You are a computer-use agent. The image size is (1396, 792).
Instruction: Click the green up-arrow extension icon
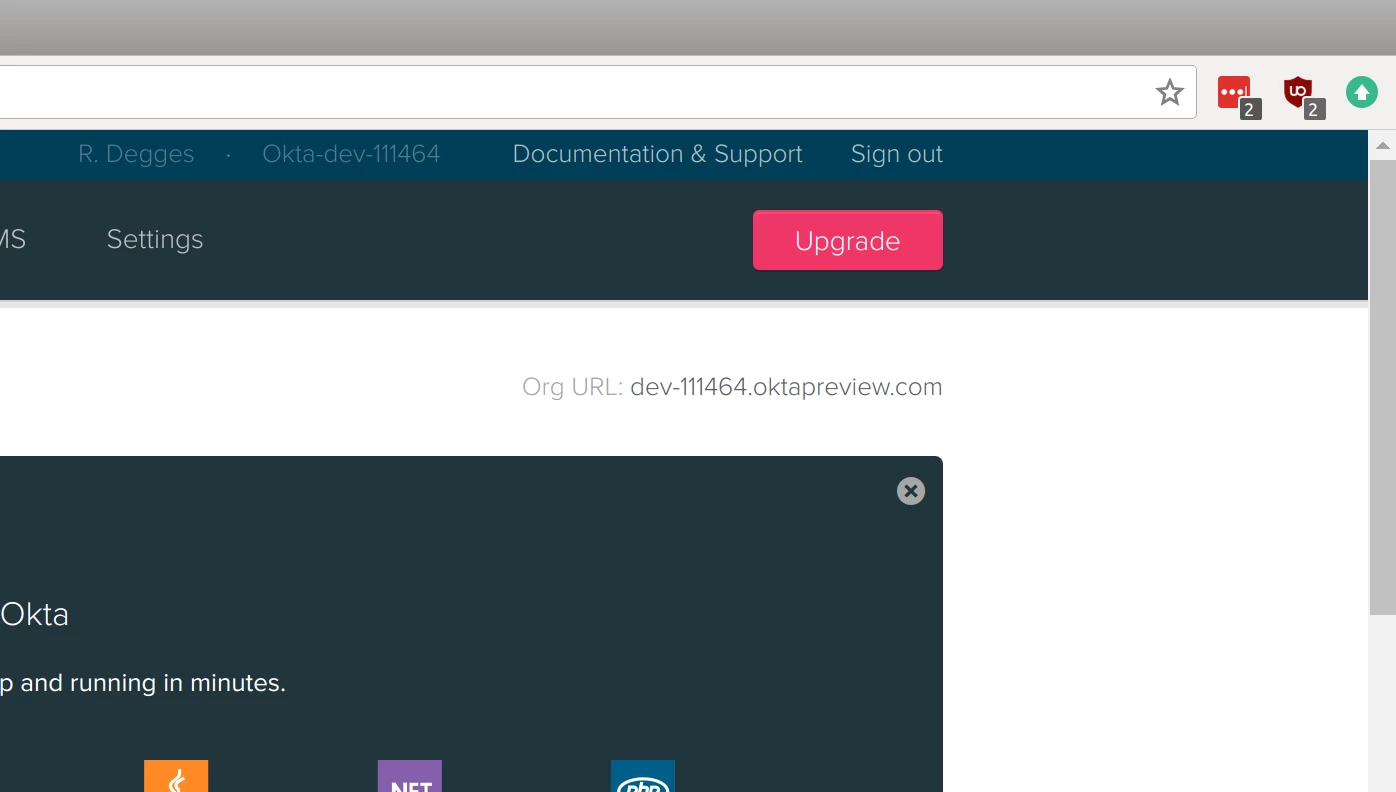[x=1361, y=93]
